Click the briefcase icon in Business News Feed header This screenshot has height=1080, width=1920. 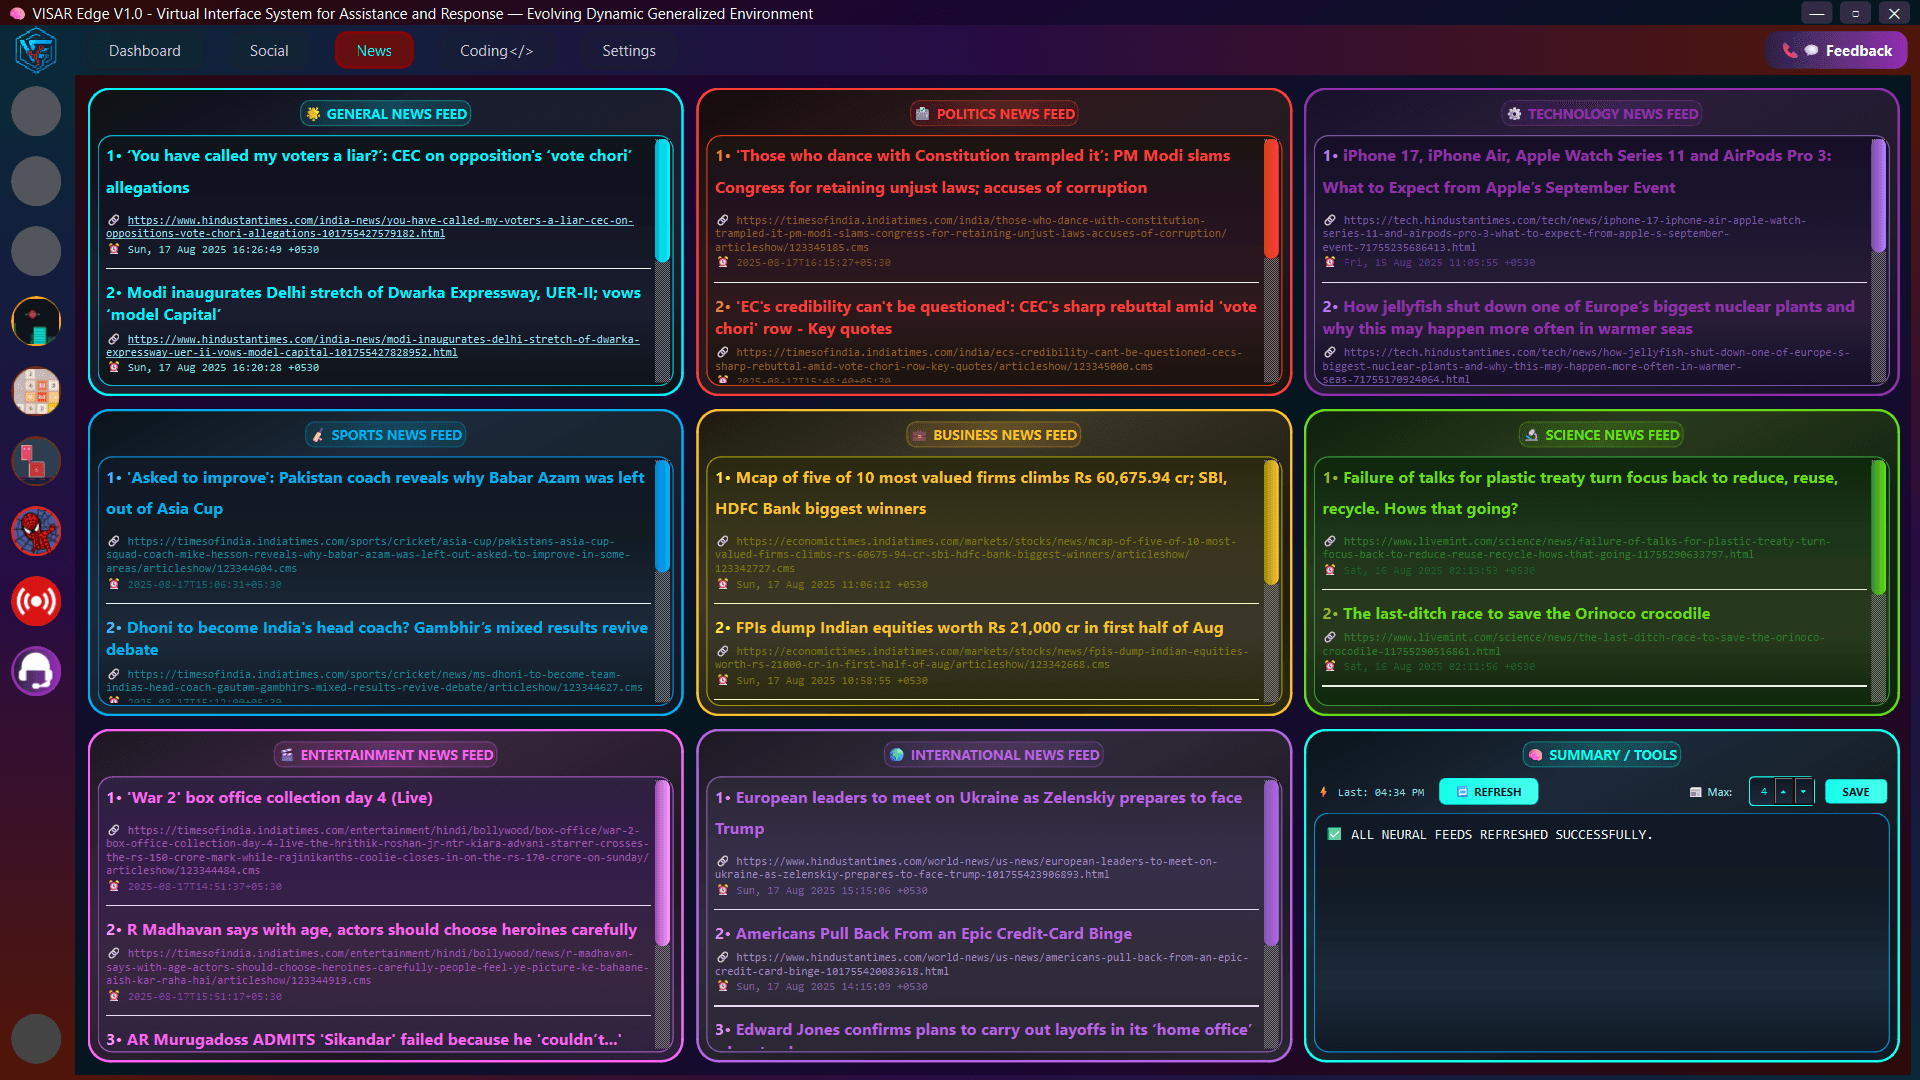(920, 435)
